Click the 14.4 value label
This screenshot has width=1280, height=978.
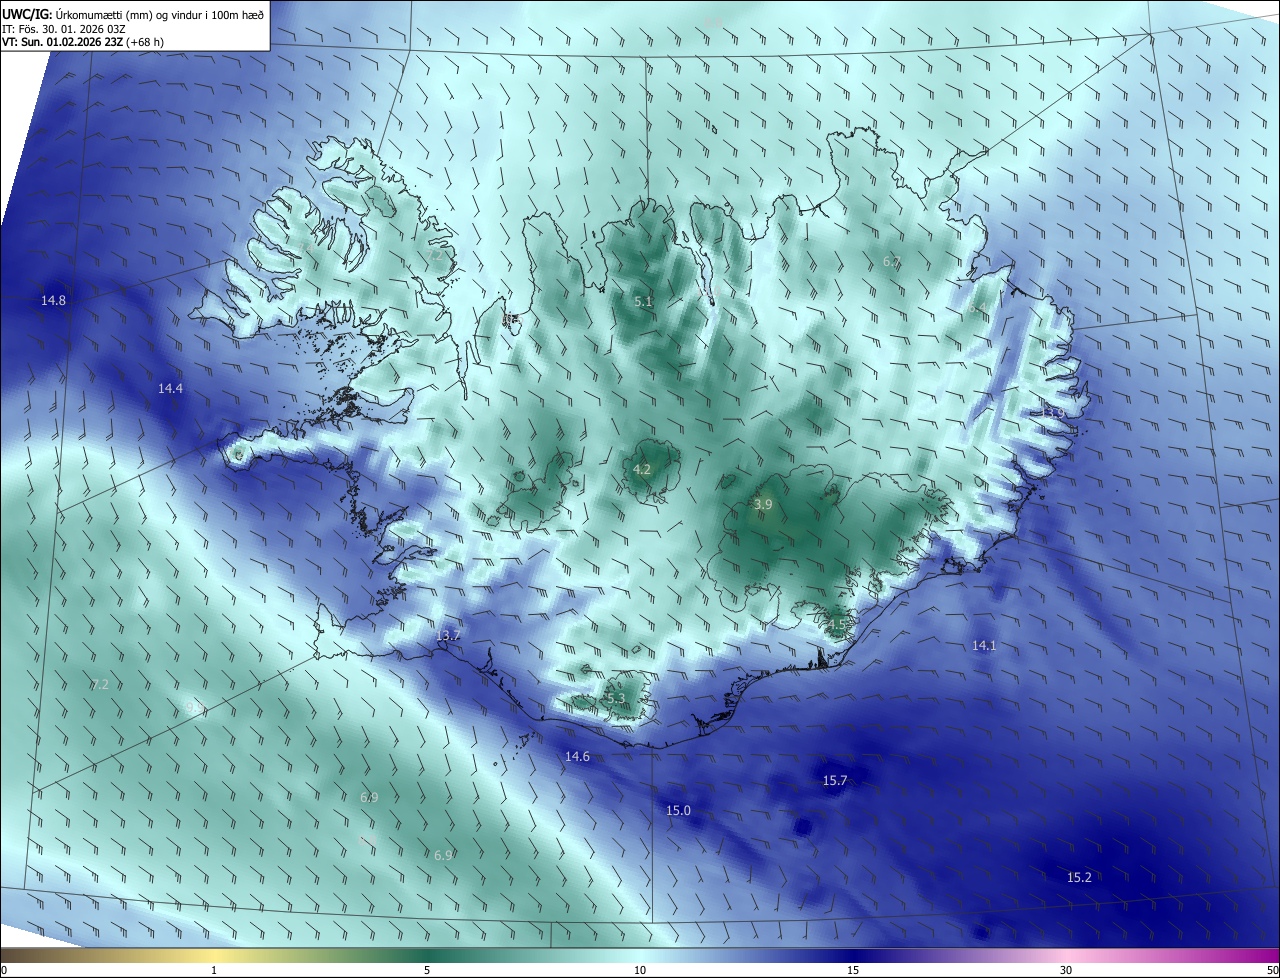(171, 388)
